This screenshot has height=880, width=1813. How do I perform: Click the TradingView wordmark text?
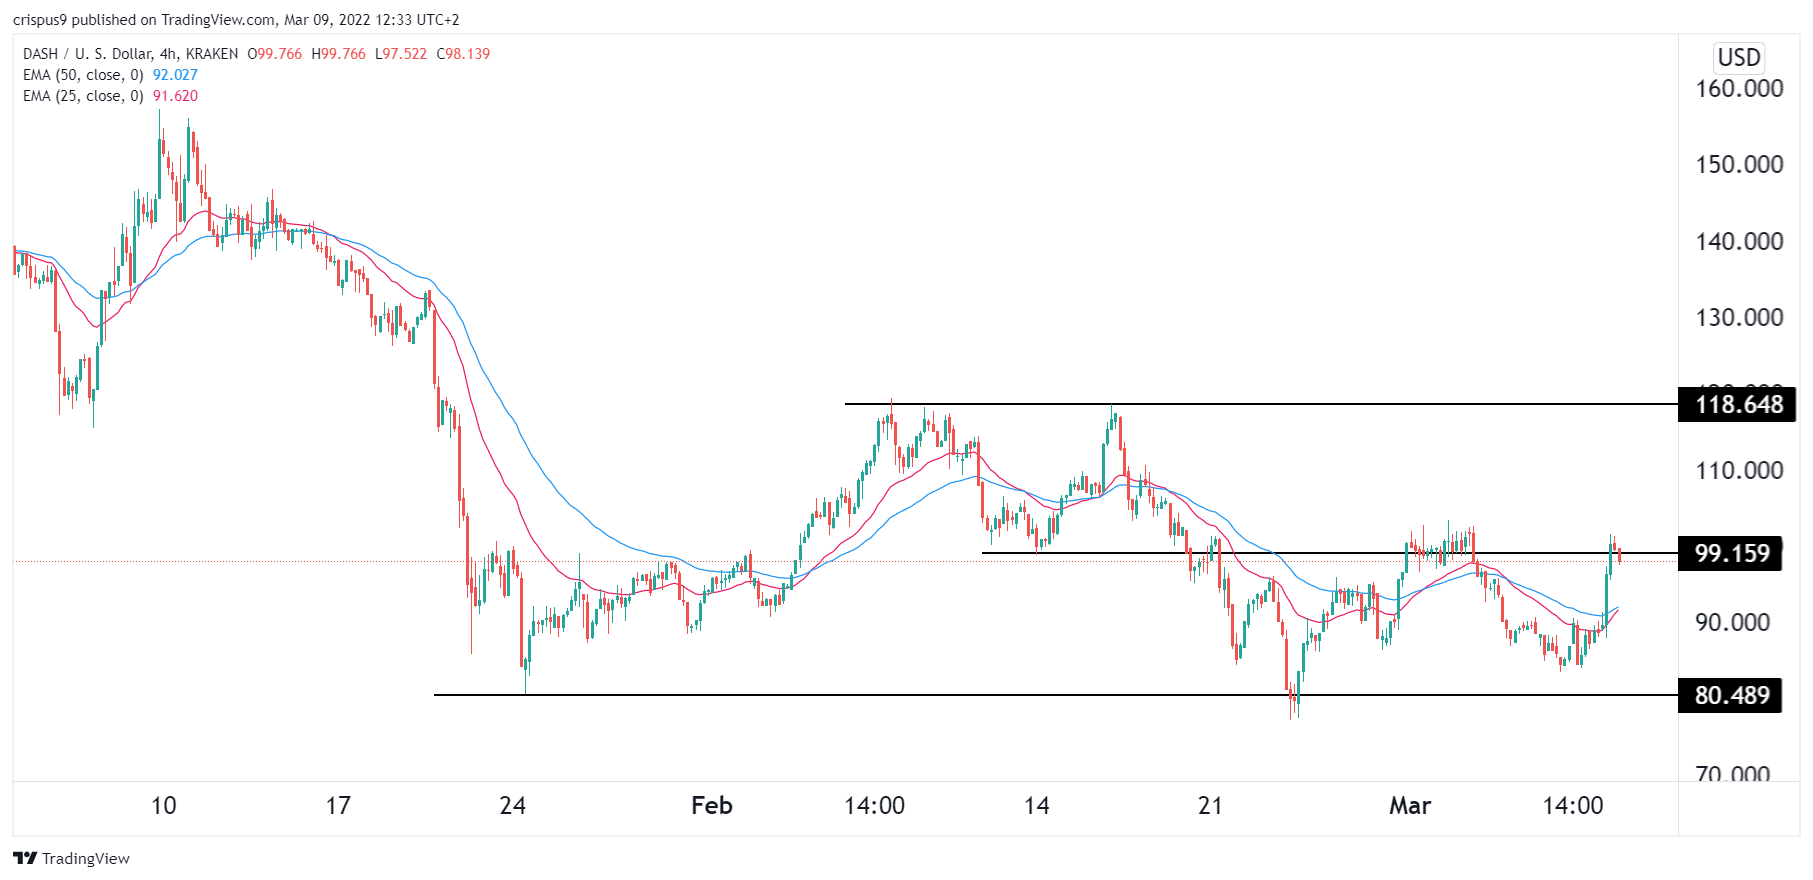pyautogui.click(x=86, y=858)
